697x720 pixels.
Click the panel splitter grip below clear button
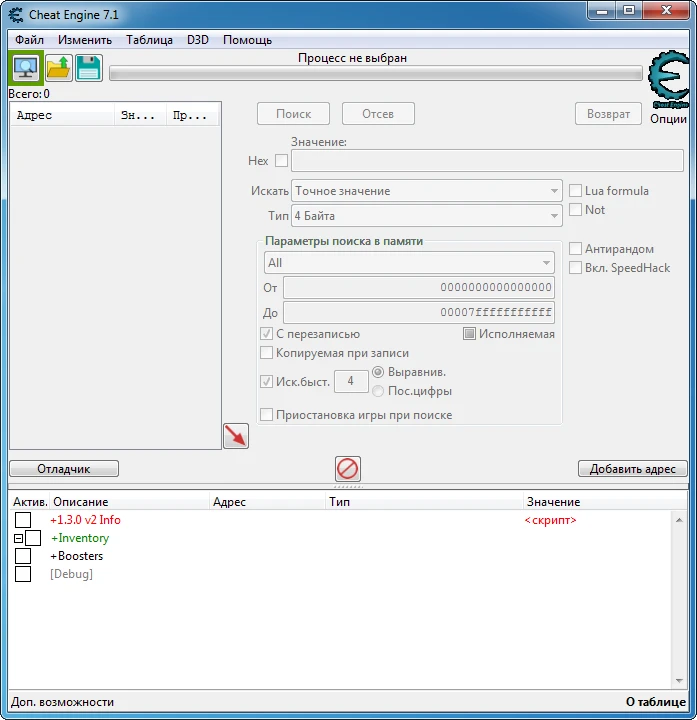348,486
